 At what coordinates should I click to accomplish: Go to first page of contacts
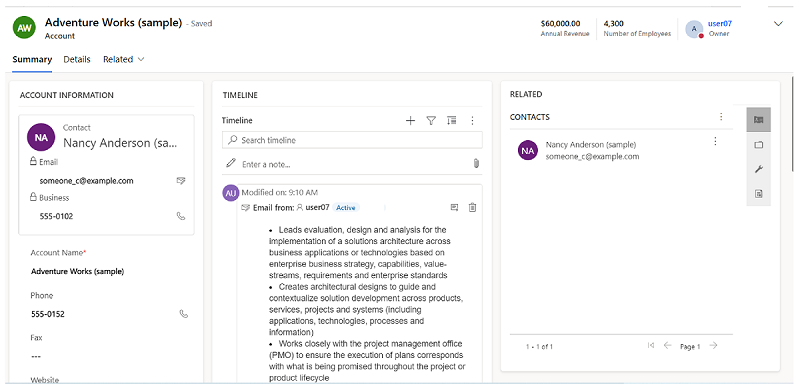coord(651,346)
